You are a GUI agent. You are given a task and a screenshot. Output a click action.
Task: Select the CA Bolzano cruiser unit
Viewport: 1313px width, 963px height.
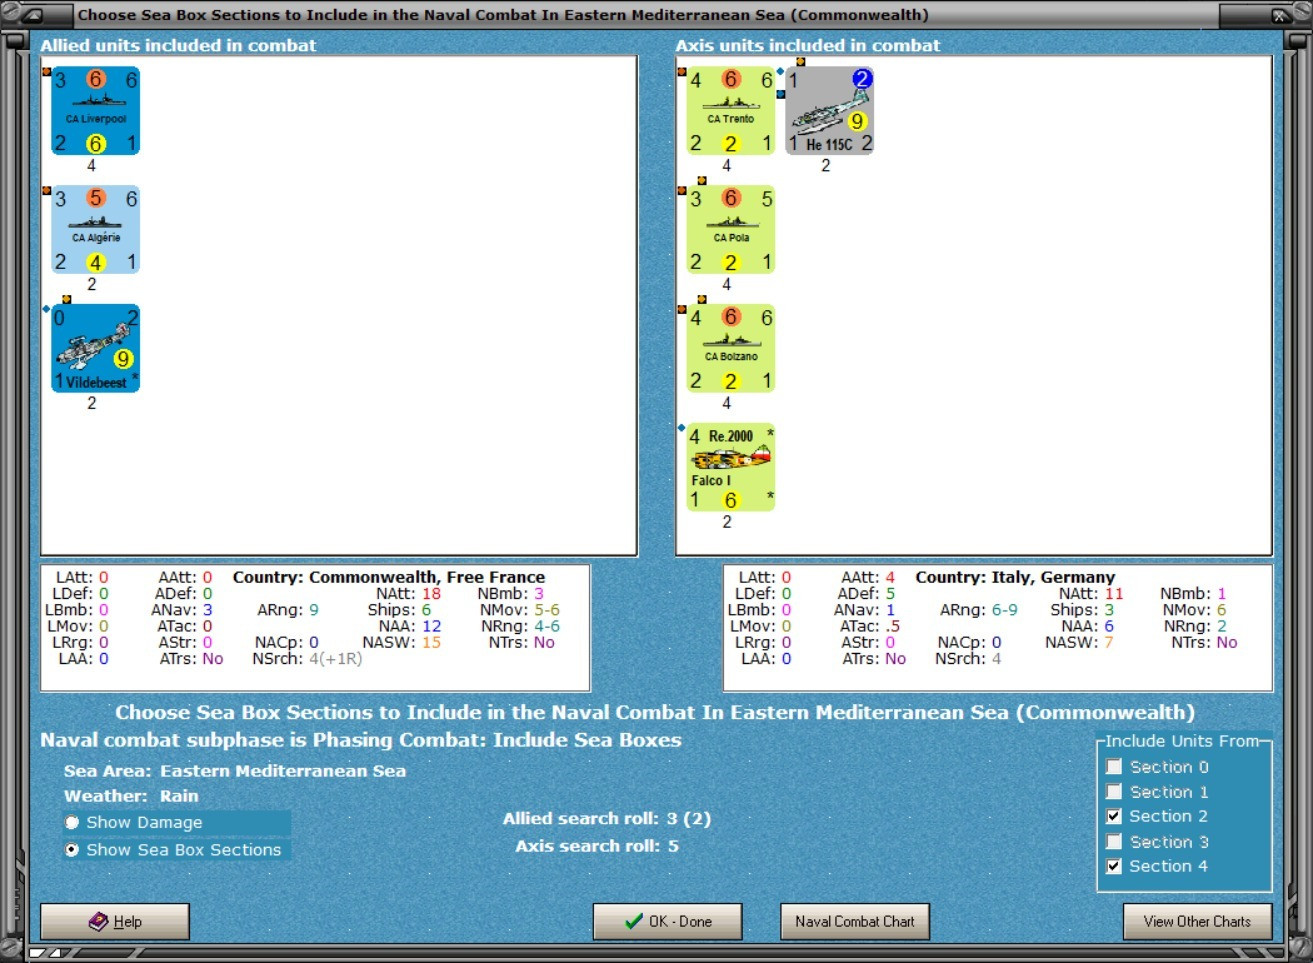point(731,349)
